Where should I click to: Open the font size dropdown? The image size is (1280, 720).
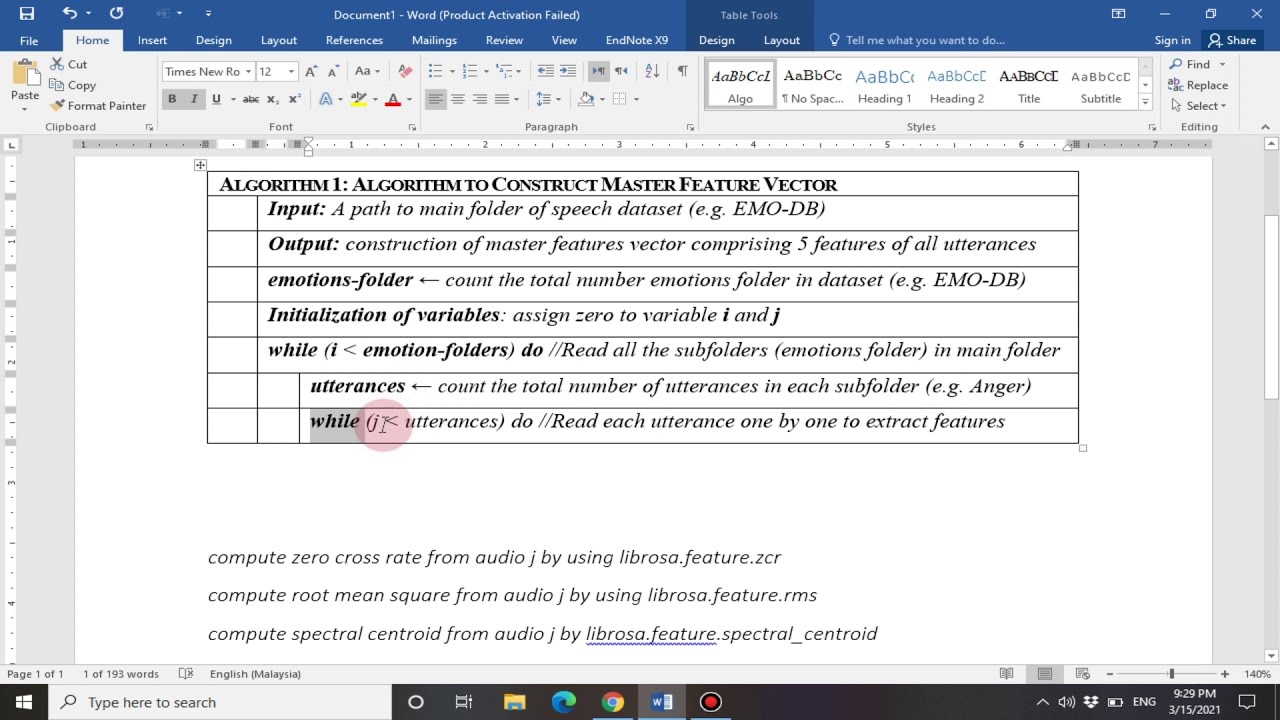click(291, 72)
